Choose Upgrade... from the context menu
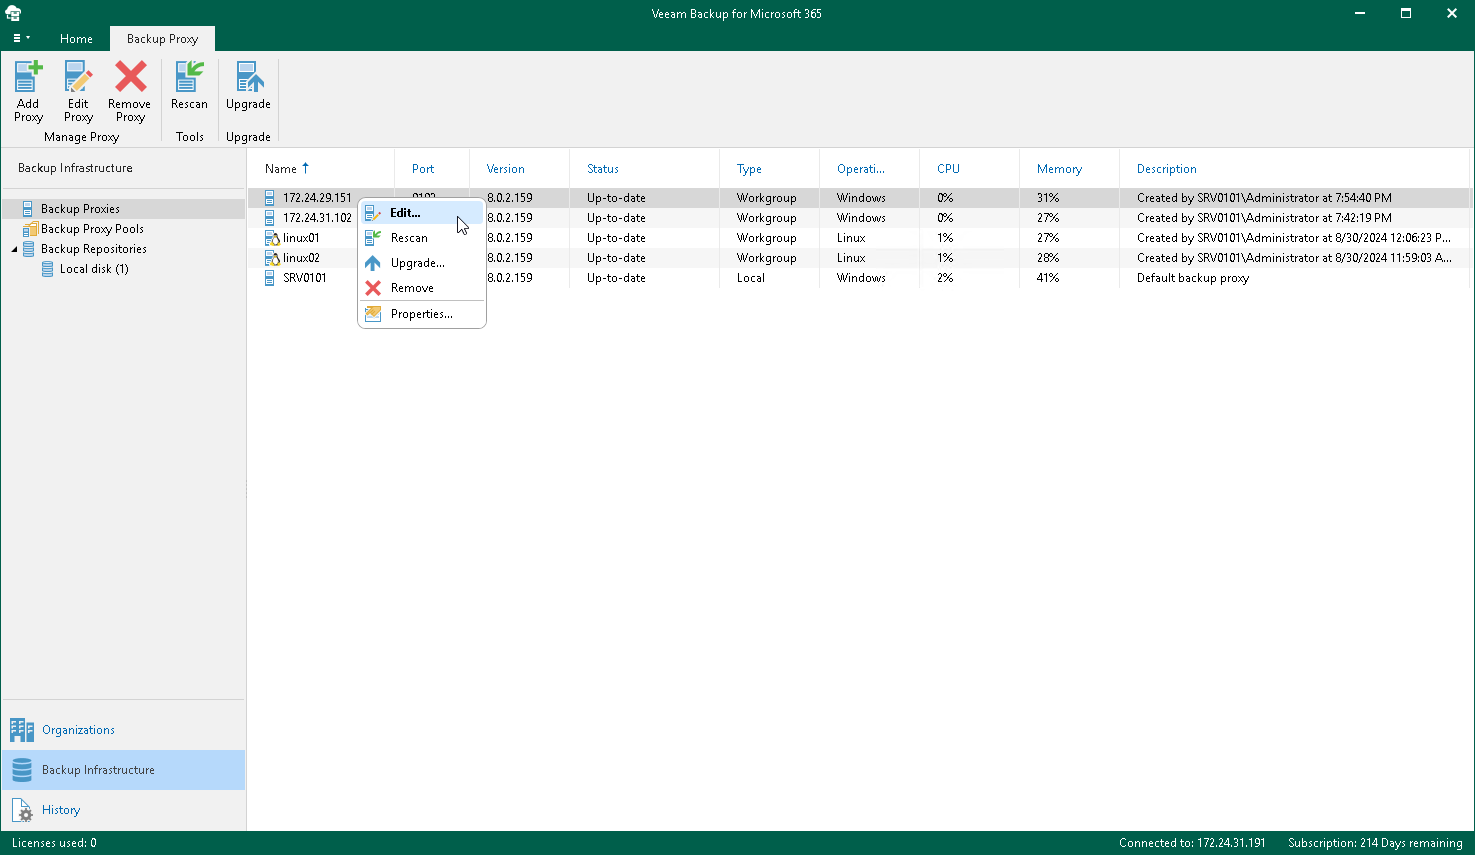This screenshot has height=855, width=1475. click(422, 263)
